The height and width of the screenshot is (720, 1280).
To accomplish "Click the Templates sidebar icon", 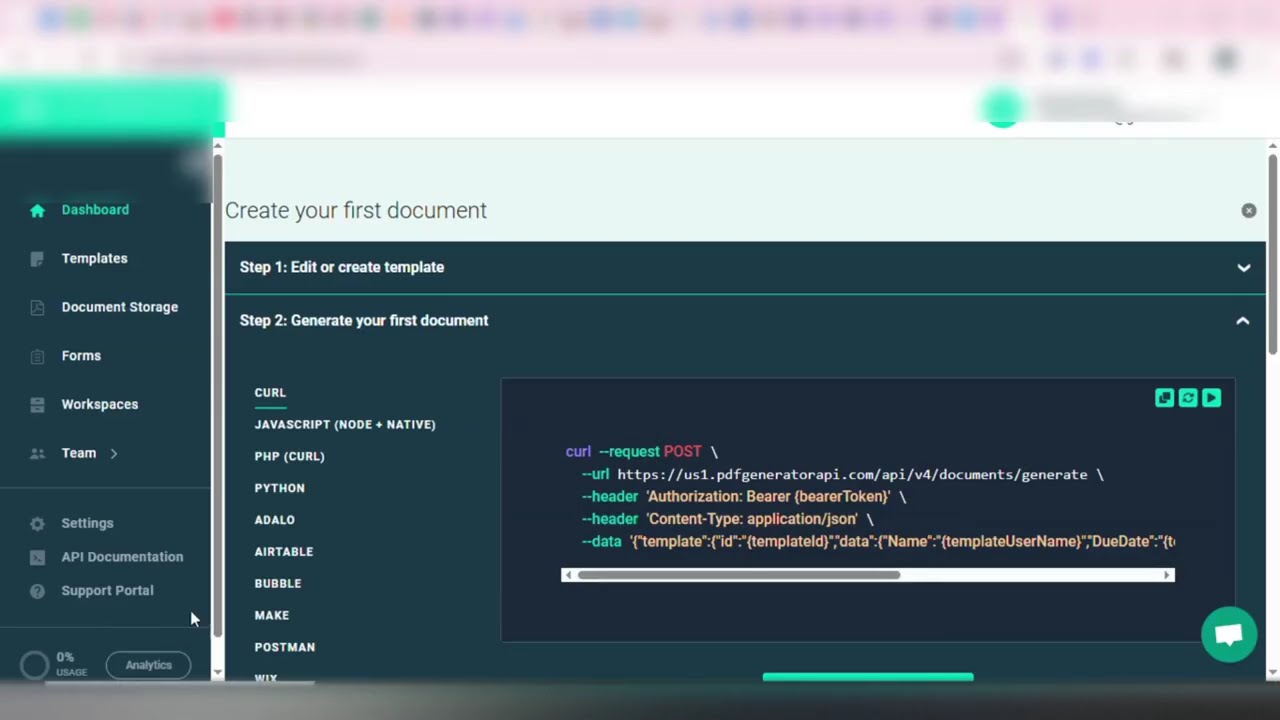I will point(37,259).
